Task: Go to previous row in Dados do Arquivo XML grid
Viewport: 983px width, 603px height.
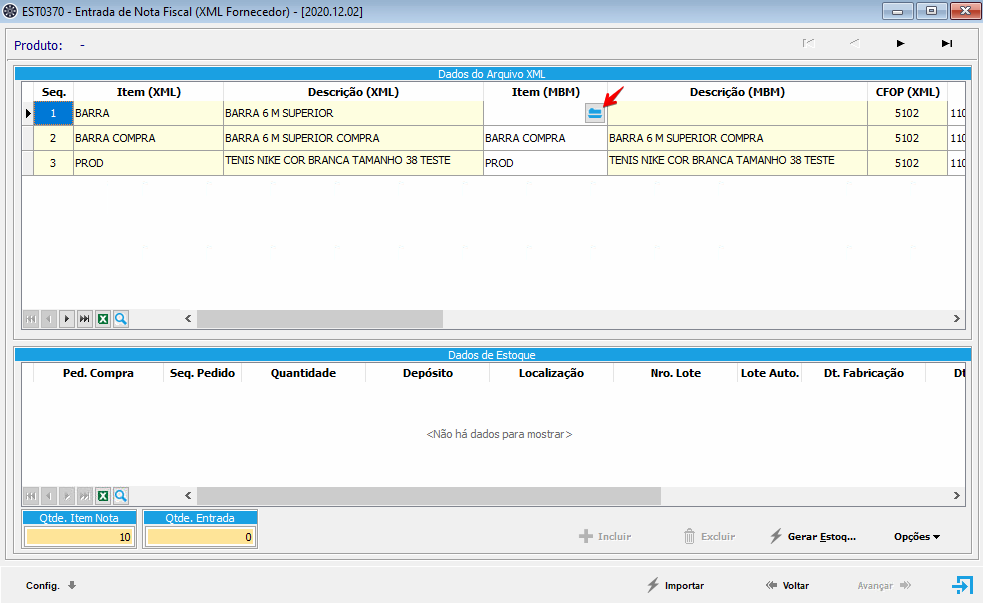Action: 49,319
